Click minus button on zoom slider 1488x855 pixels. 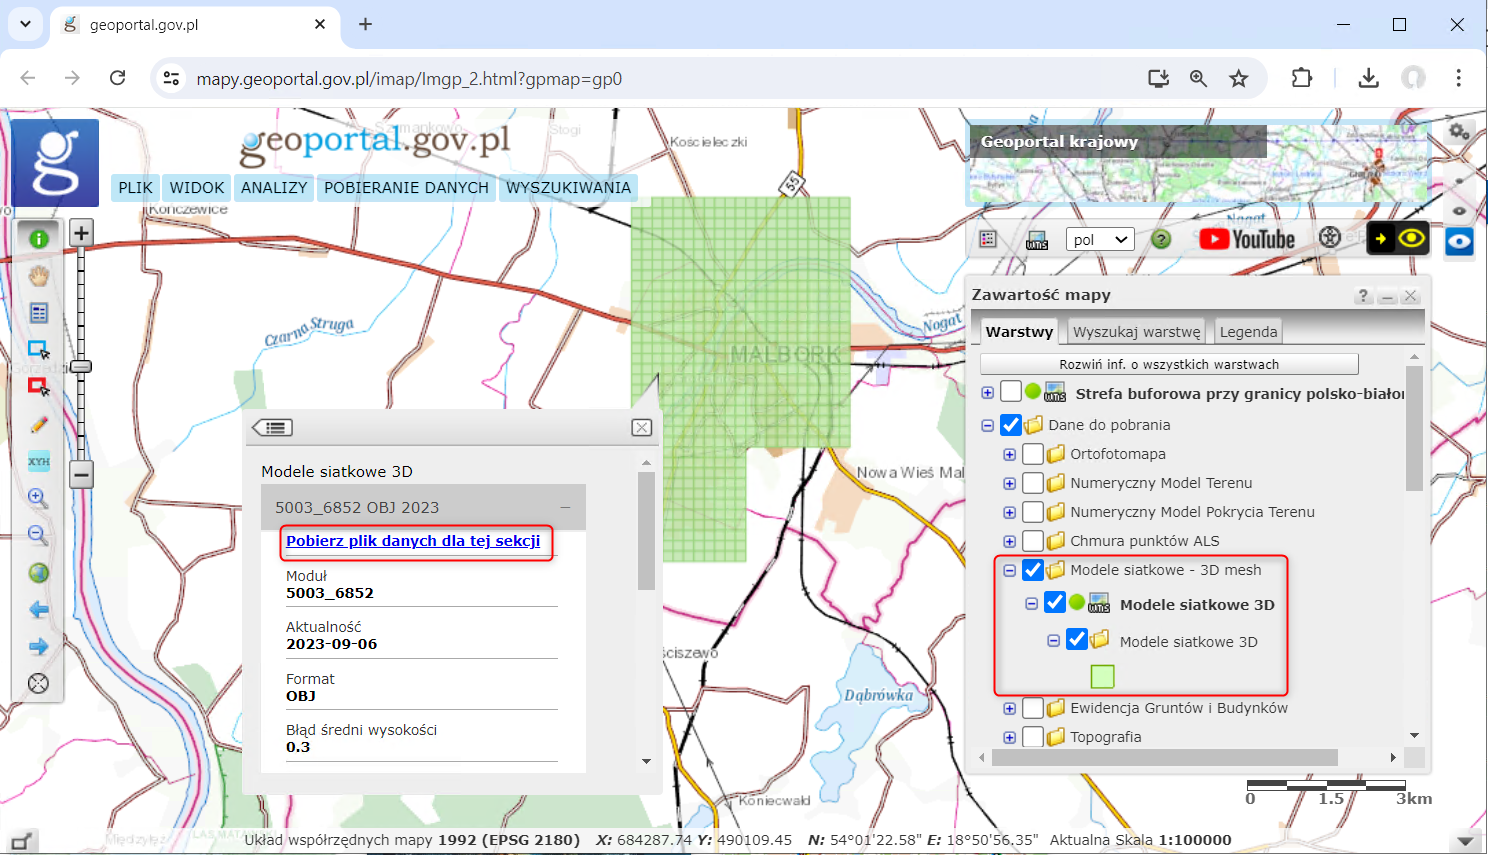(81, 474)
